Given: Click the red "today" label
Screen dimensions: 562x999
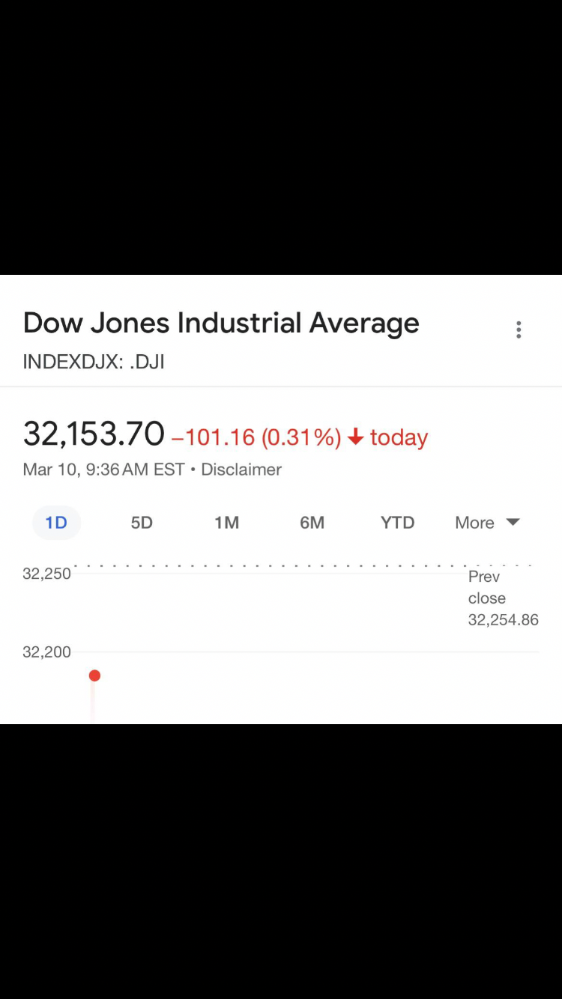Looking at the screenshot, I should point(399,438).
